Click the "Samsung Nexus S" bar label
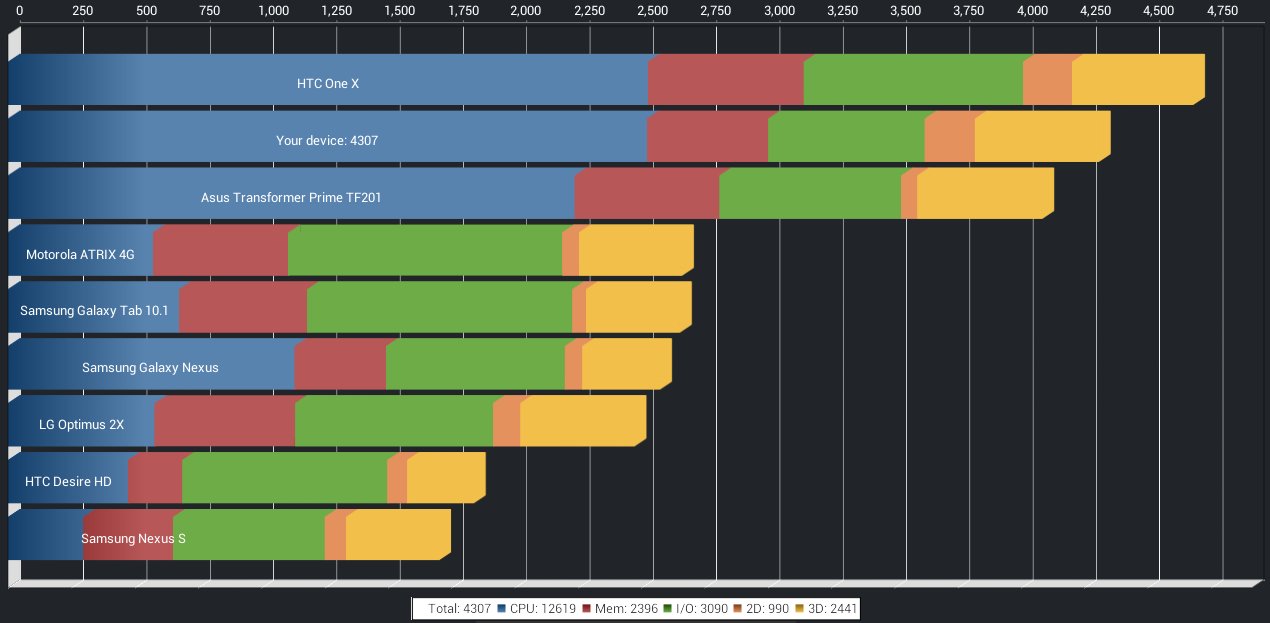This screenshot has width=1270, height=623. click(133, 539)
